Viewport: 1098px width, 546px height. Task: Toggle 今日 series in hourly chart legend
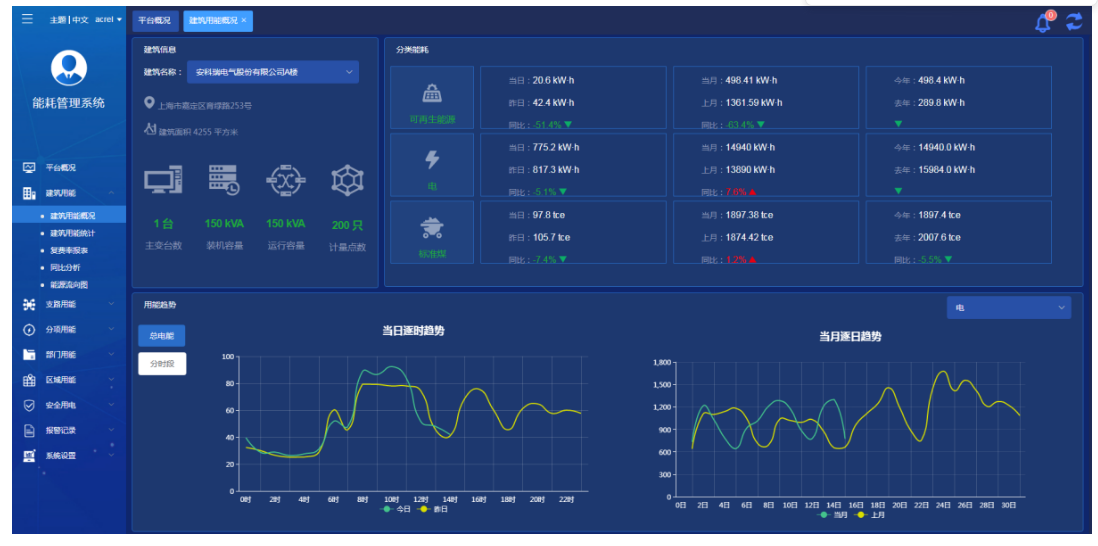pyautogui.click(x=397, y=509)
